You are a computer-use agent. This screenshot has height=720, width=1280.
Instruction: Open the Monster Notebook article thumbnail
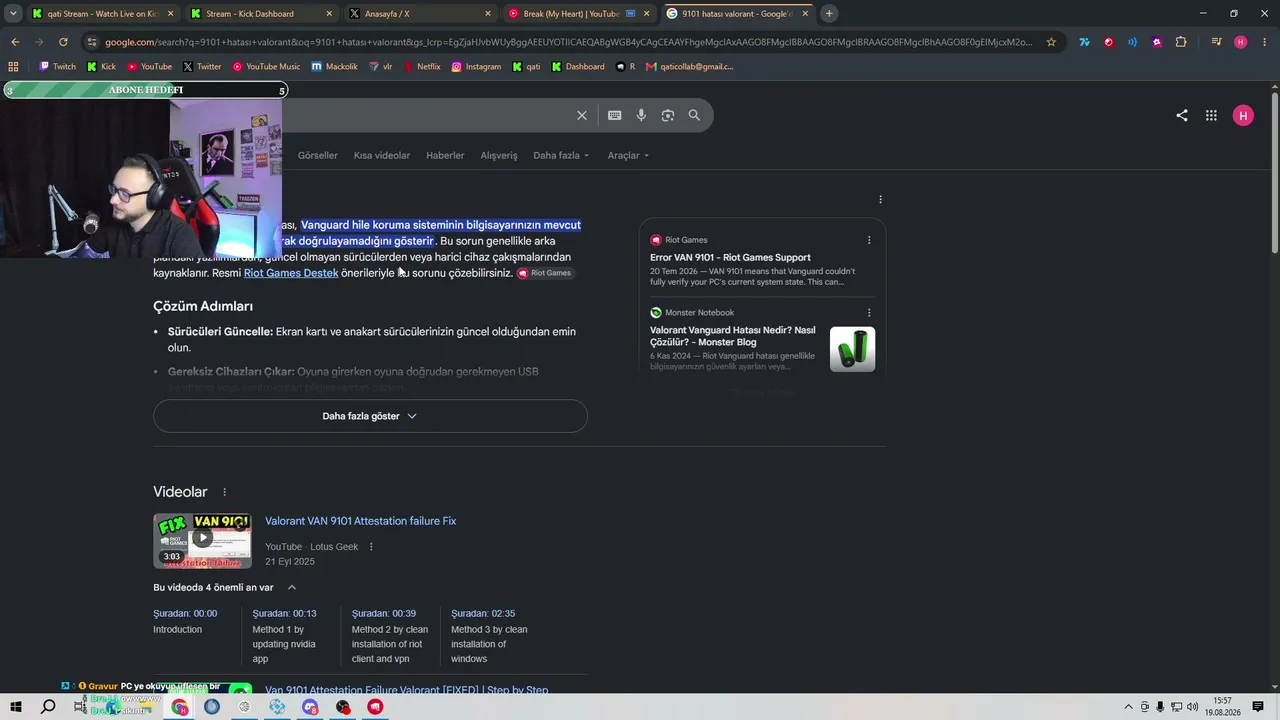tap(852, 349)
